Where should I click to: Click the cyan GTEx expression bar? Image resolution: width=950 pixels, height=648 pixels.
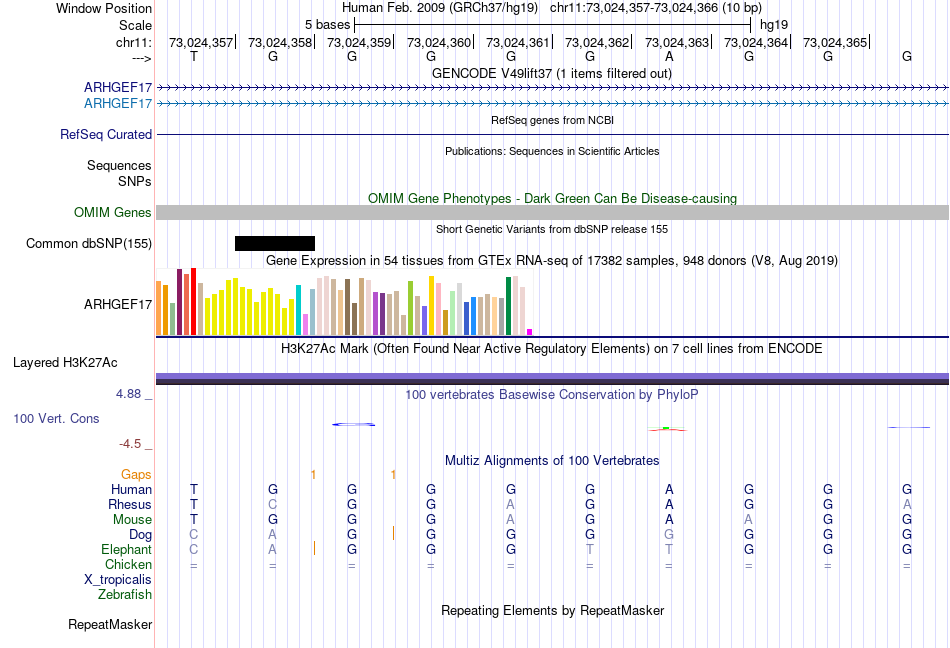[x=298, y=310]
